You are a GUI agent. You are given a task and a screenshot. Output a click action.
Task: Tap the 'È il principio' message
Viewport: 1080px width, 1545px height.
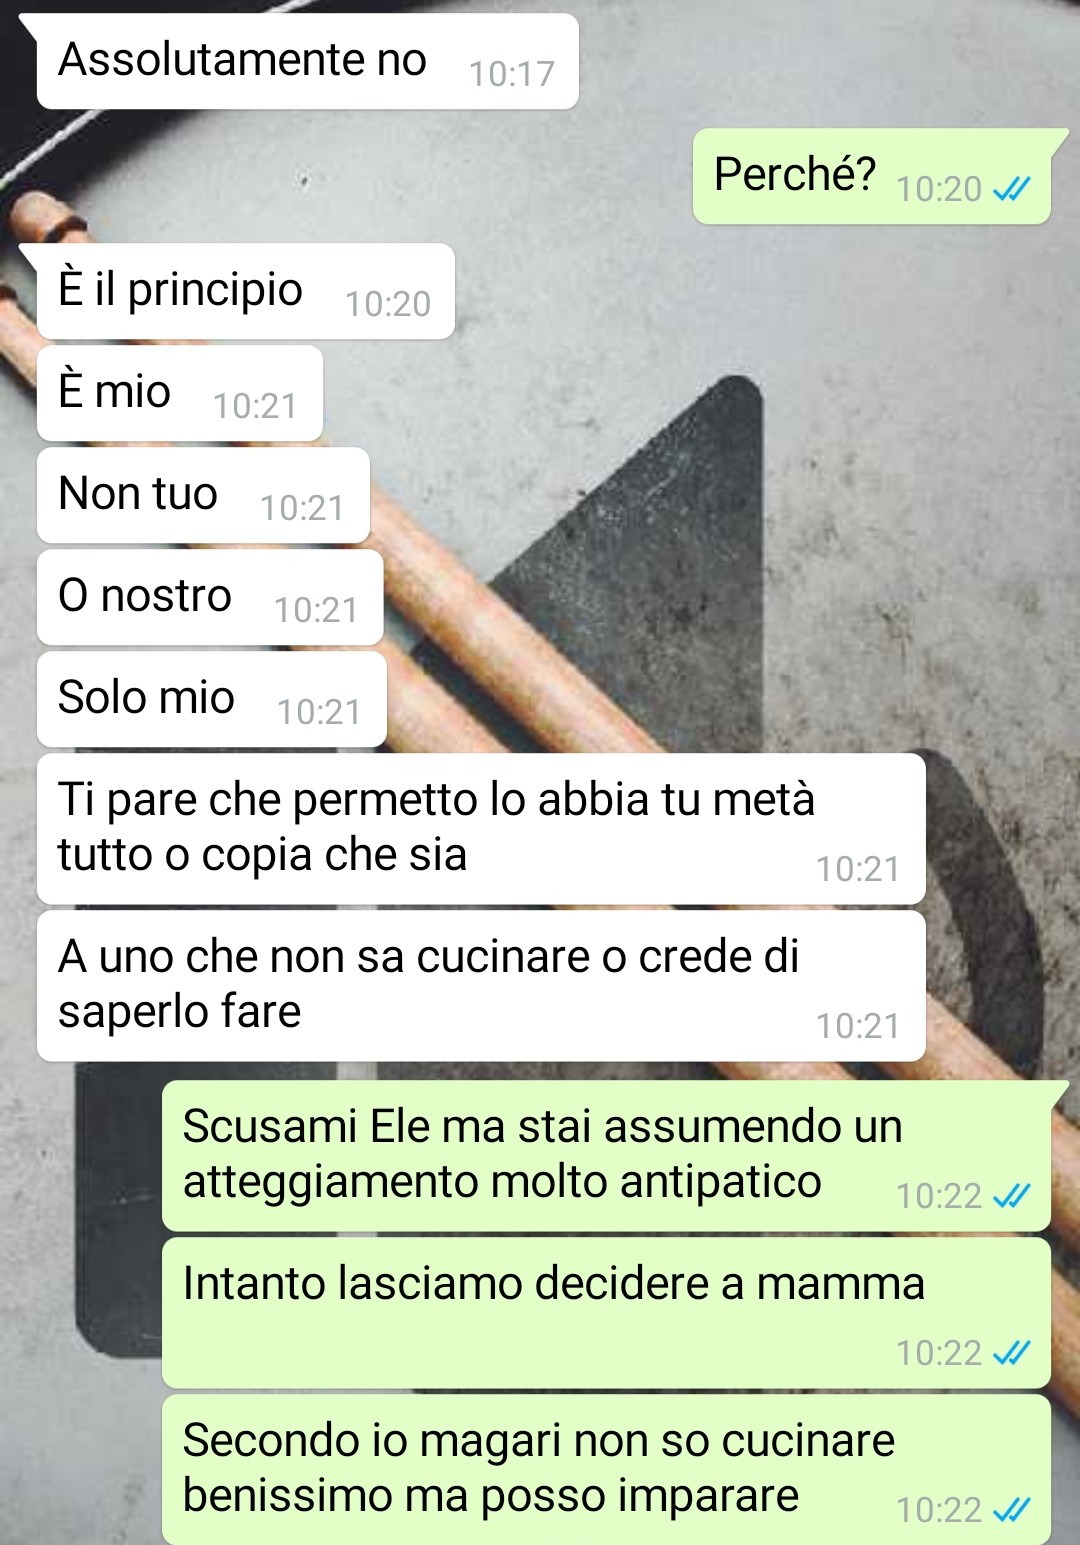point(246,291)
